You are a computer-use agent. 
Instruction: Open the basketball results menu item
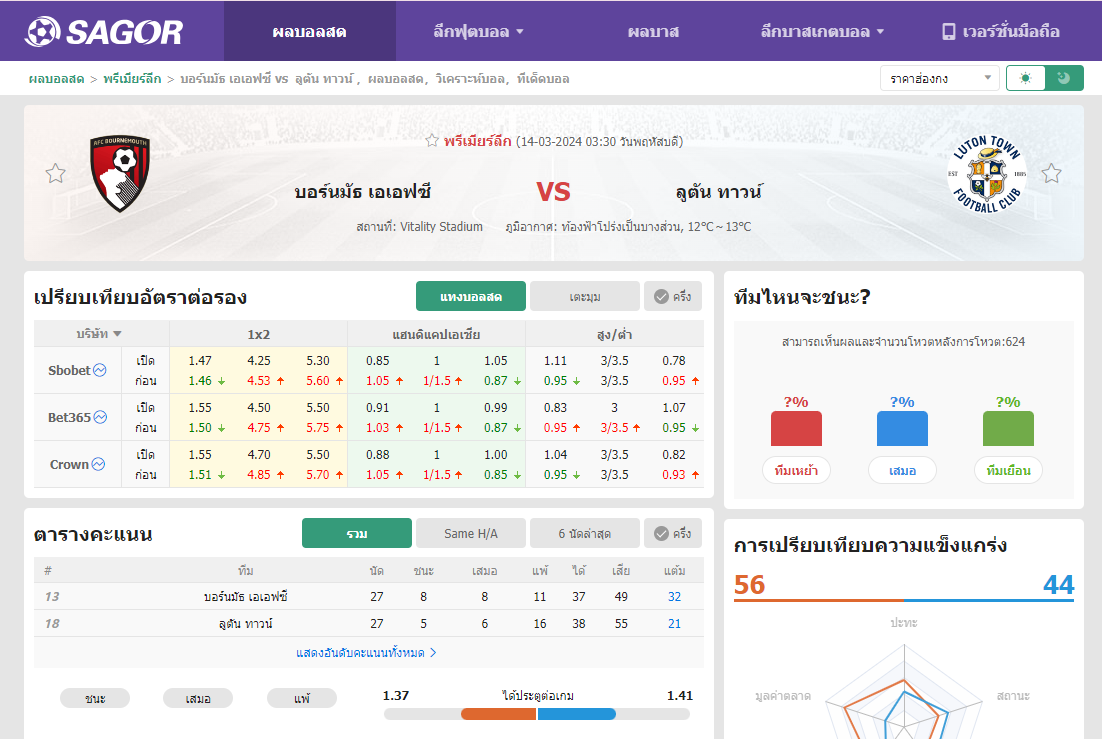pyautogui.click(x=653, y=32)
